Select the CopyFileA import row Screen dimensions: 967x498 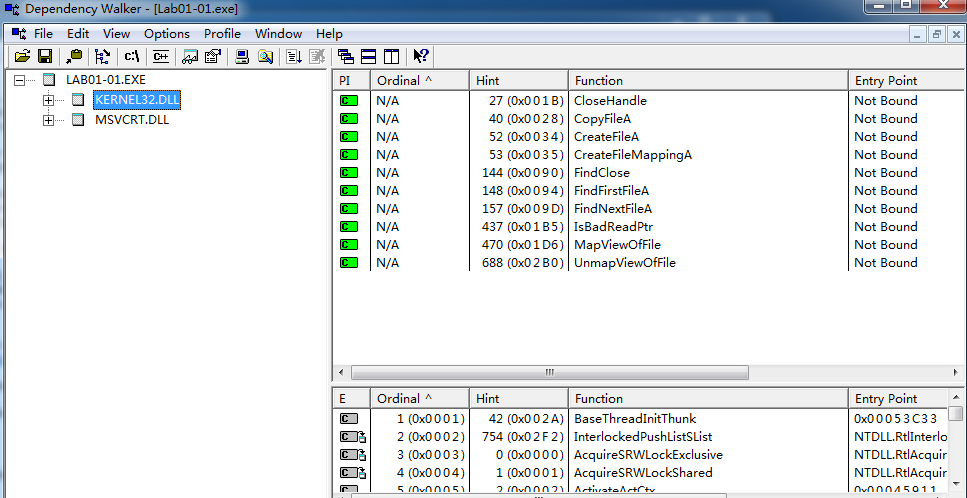(649, 118)
